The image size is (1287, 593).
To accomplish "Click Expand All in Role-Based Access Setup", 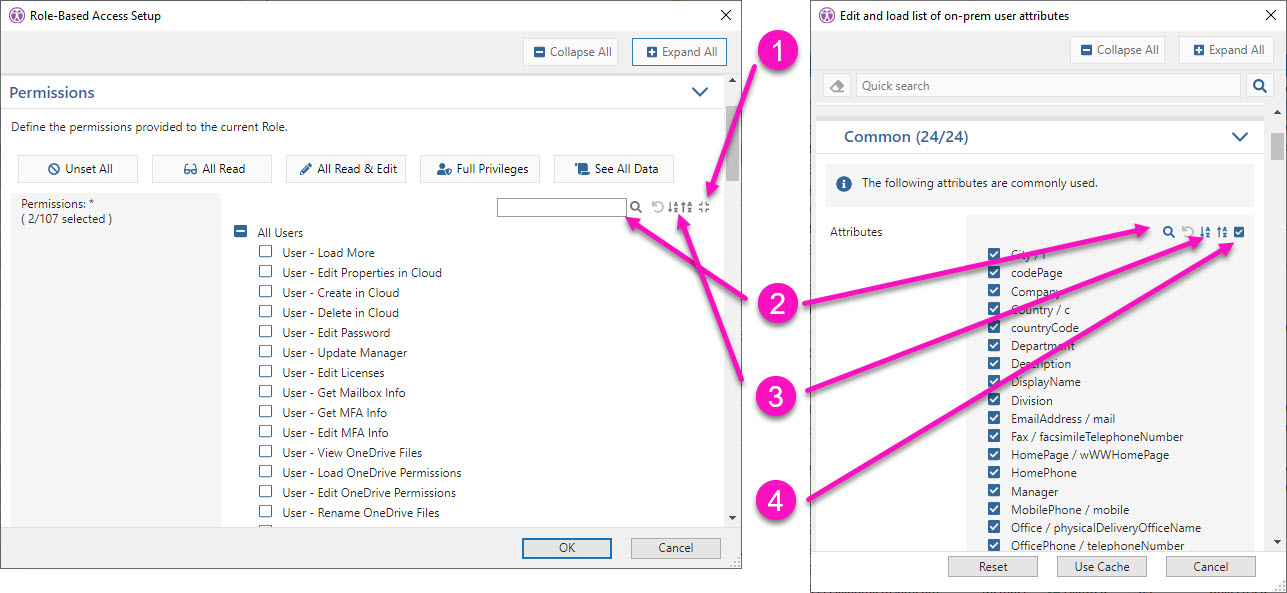I will click(x=679, y=51).
